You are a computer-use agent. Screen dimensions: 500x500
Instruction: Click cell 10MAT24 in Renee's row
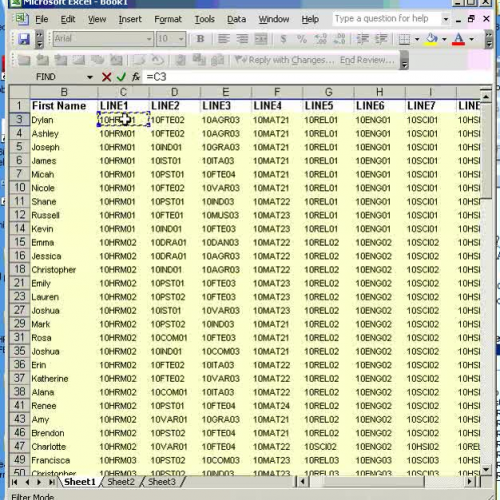pyautogui.click(x=277, y=406)
